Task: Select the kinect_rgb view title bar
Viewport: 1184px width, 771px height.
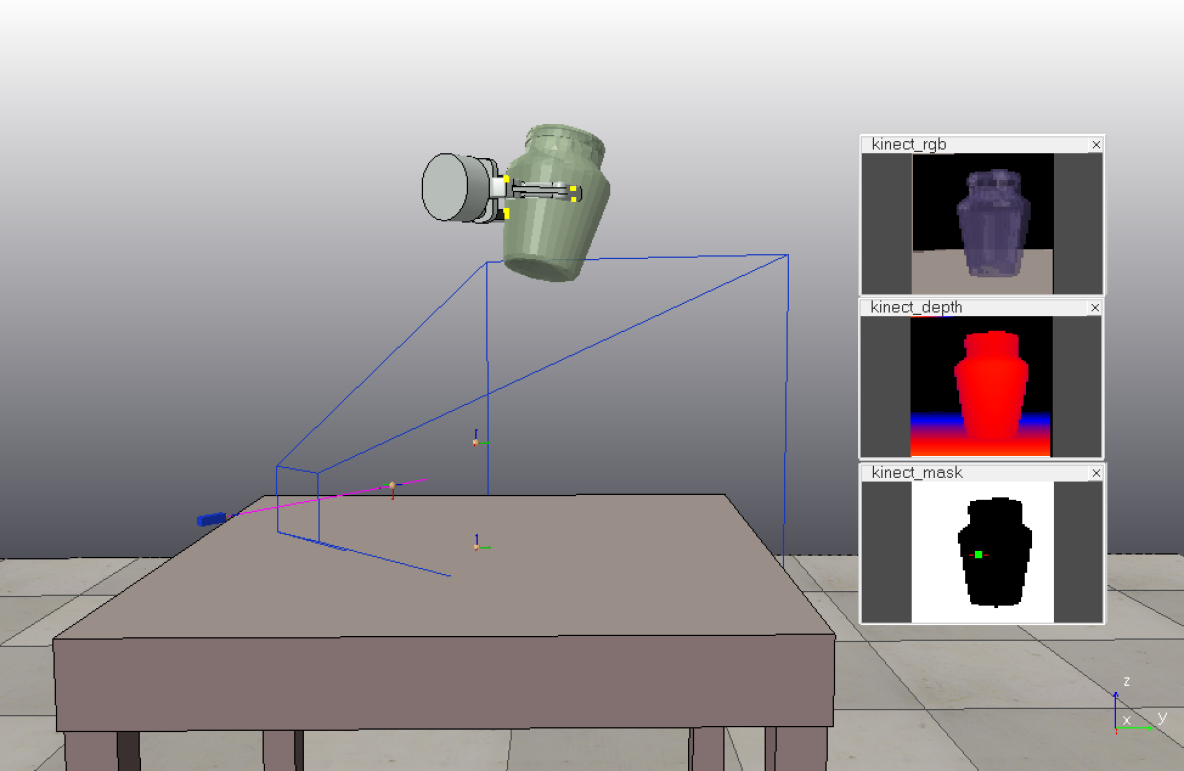Action: point(982,144)
